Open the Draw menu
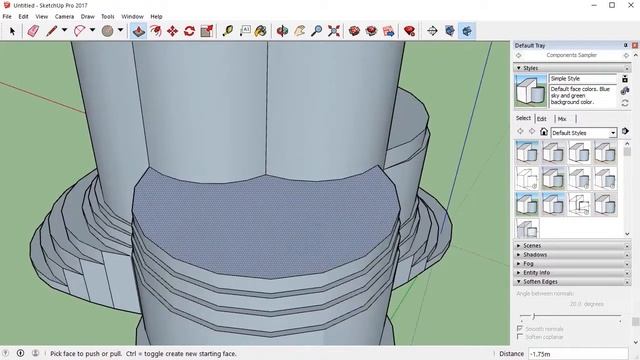Screen dimensions: 640x360 click(x=87, y=17)
